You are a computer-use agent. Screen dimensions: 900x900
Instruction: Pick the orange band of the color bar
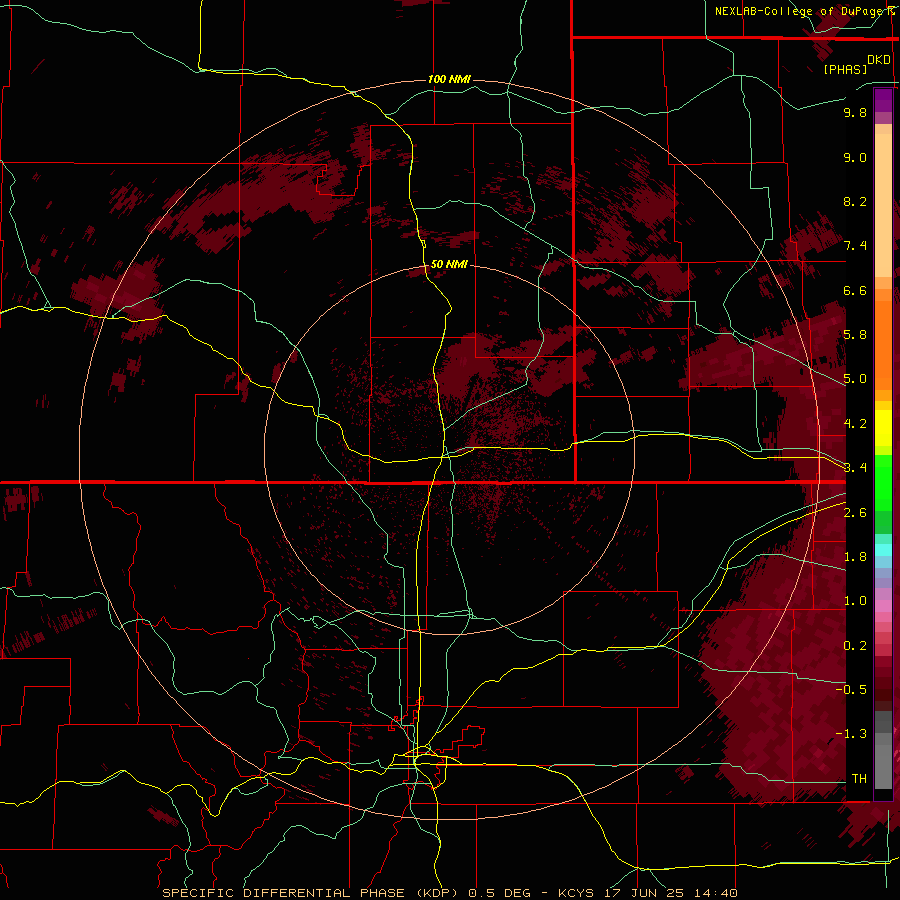click(x=883, y=346)
